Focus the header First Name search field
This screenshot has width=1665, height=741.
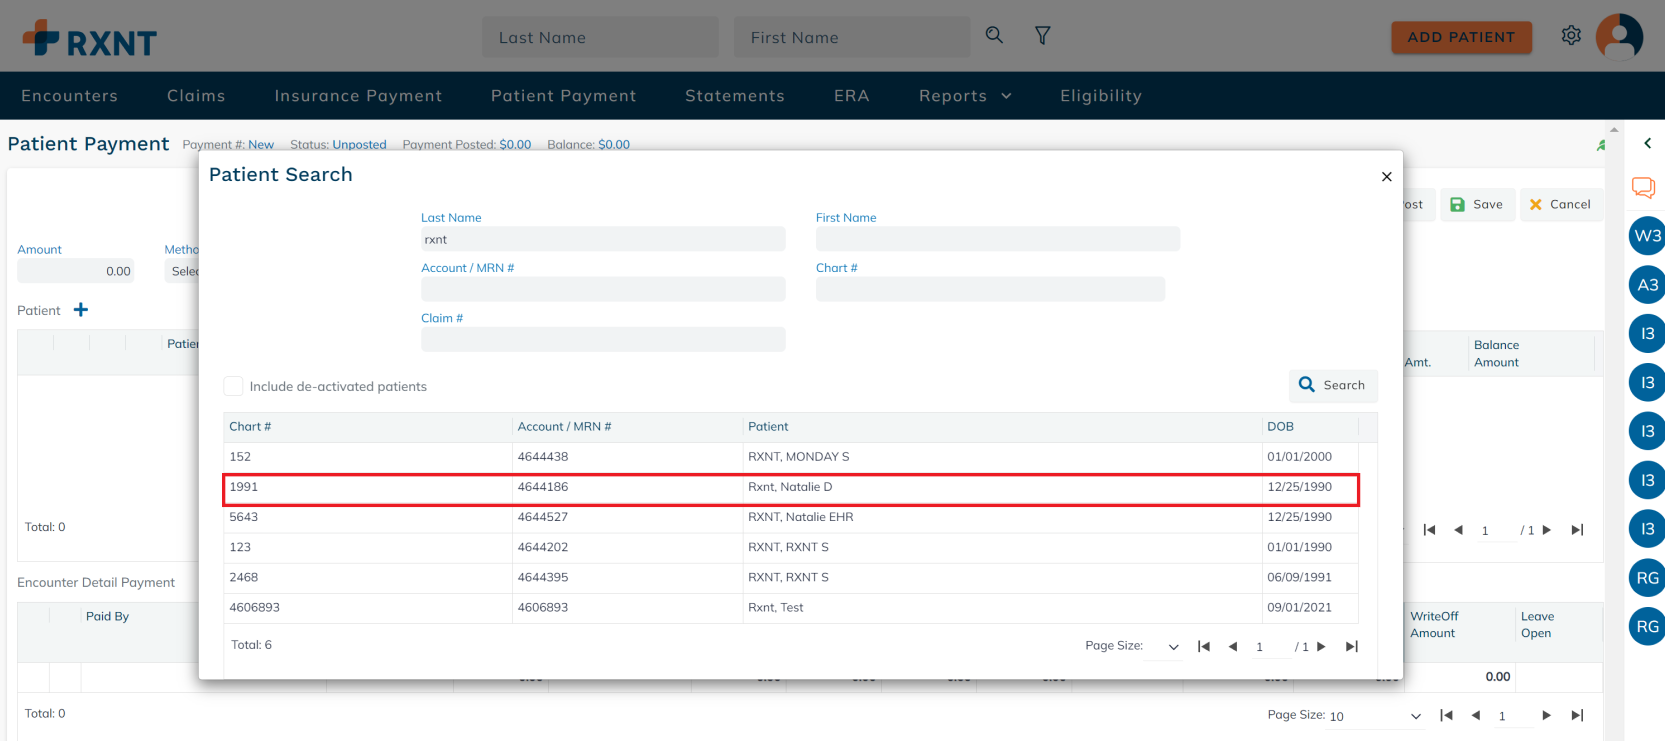[x=852, y=37]
